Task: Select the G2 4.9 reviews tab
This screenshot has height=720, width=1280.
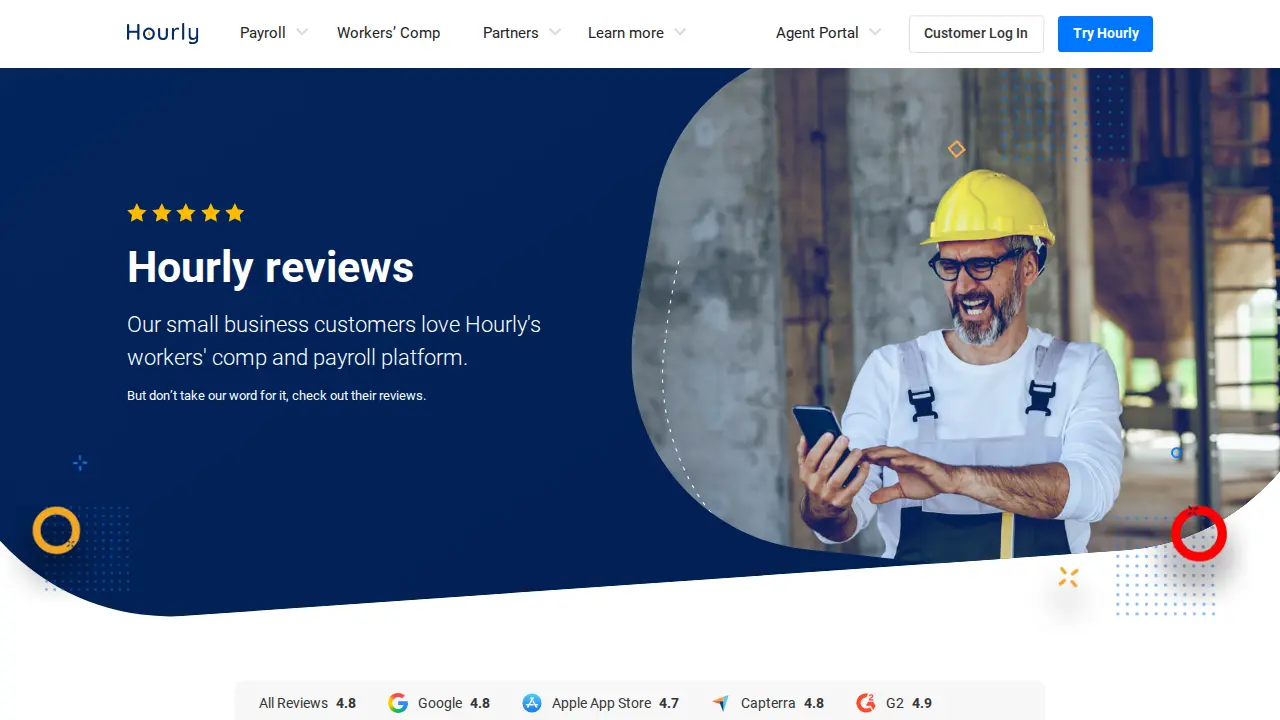Action: pos(894,703)
